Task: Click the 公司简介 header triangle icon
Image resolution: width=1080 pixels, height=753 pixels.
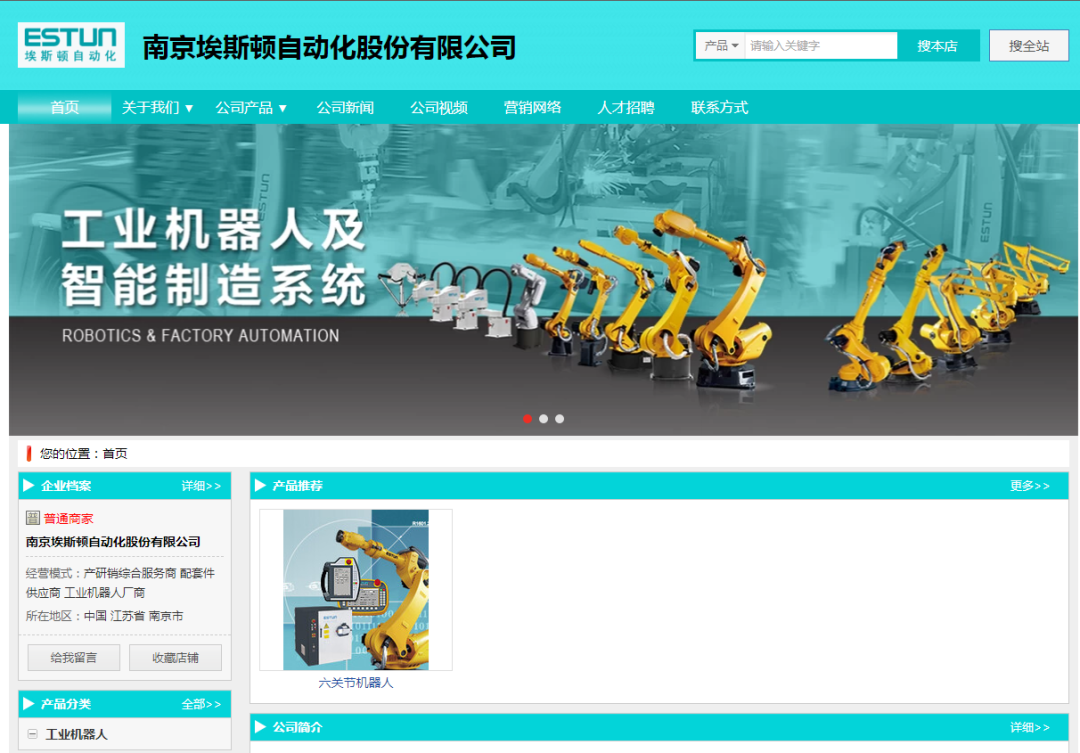Action: (260, 727)
